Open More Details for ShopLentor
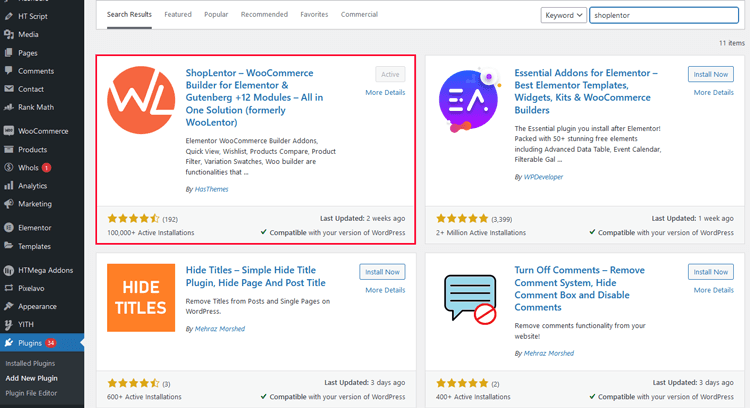The image size is (750, 408). (385, 92)
